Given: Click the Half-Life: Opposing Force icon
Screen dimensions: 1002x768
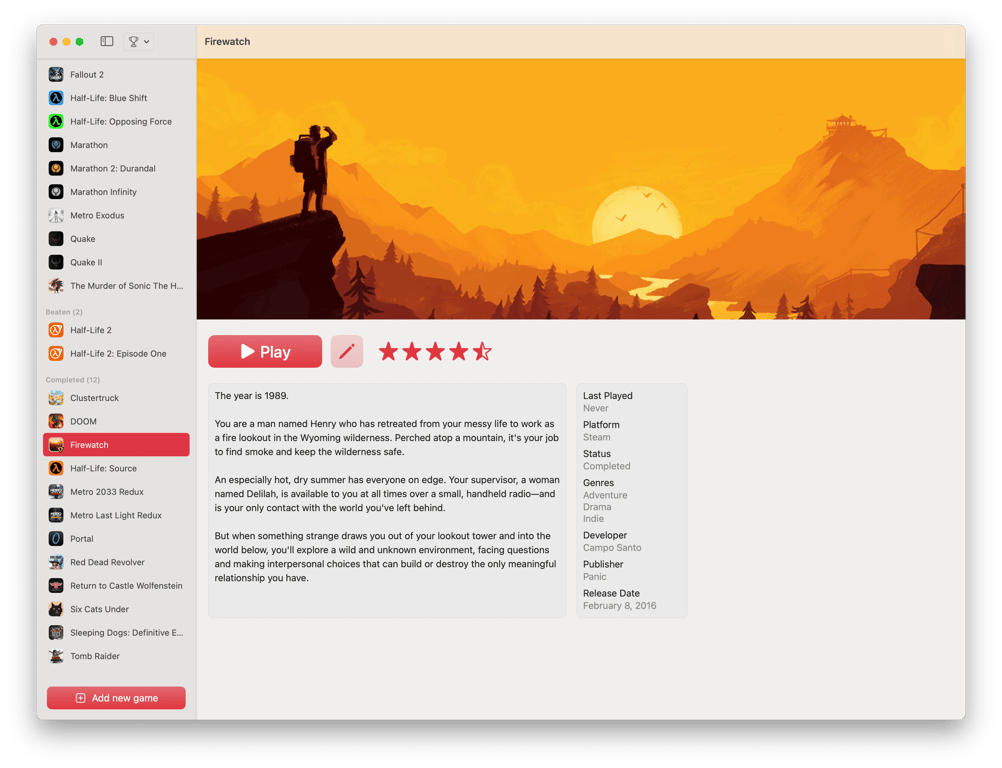Looking at the screenshot, I should [x=56, y=121].
